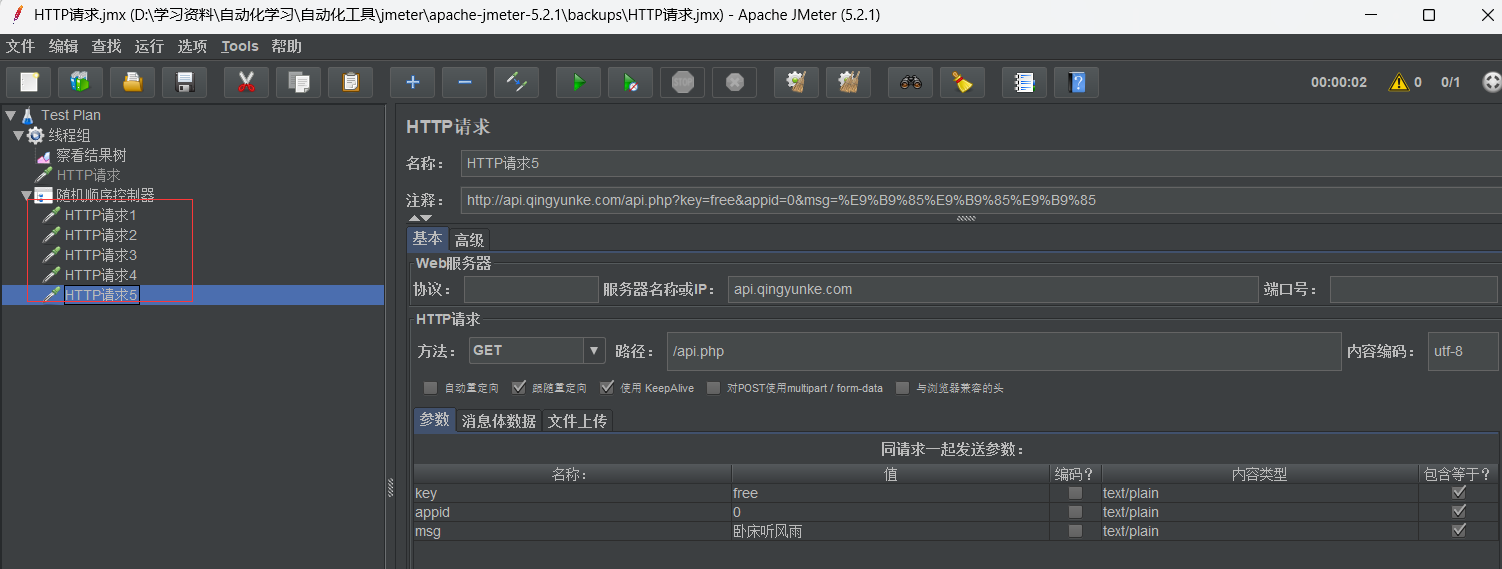Select the 随机顺序控制器 controller node
Image resolution: width=1502 pixels, height=569 pixels.
tap(105, 195)
